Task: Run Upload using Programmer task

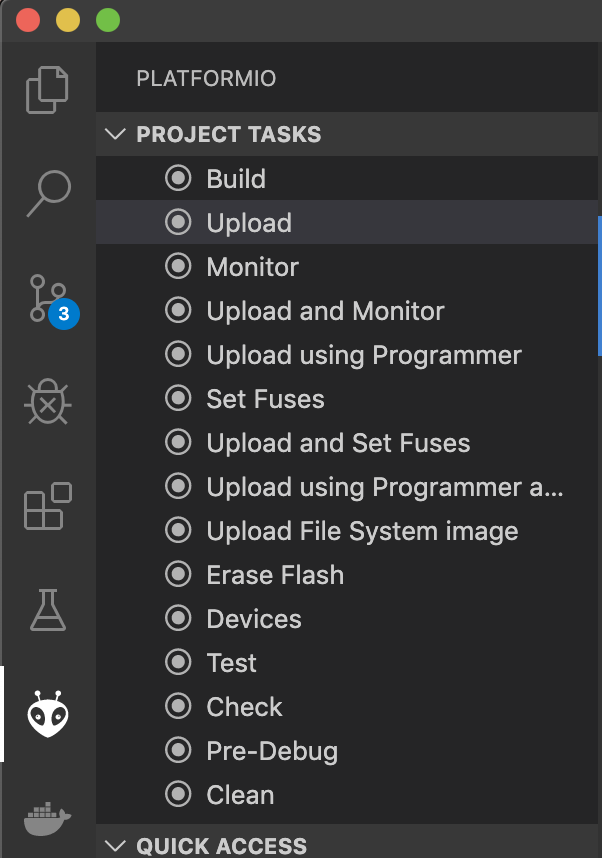Action: coord(347,355)
